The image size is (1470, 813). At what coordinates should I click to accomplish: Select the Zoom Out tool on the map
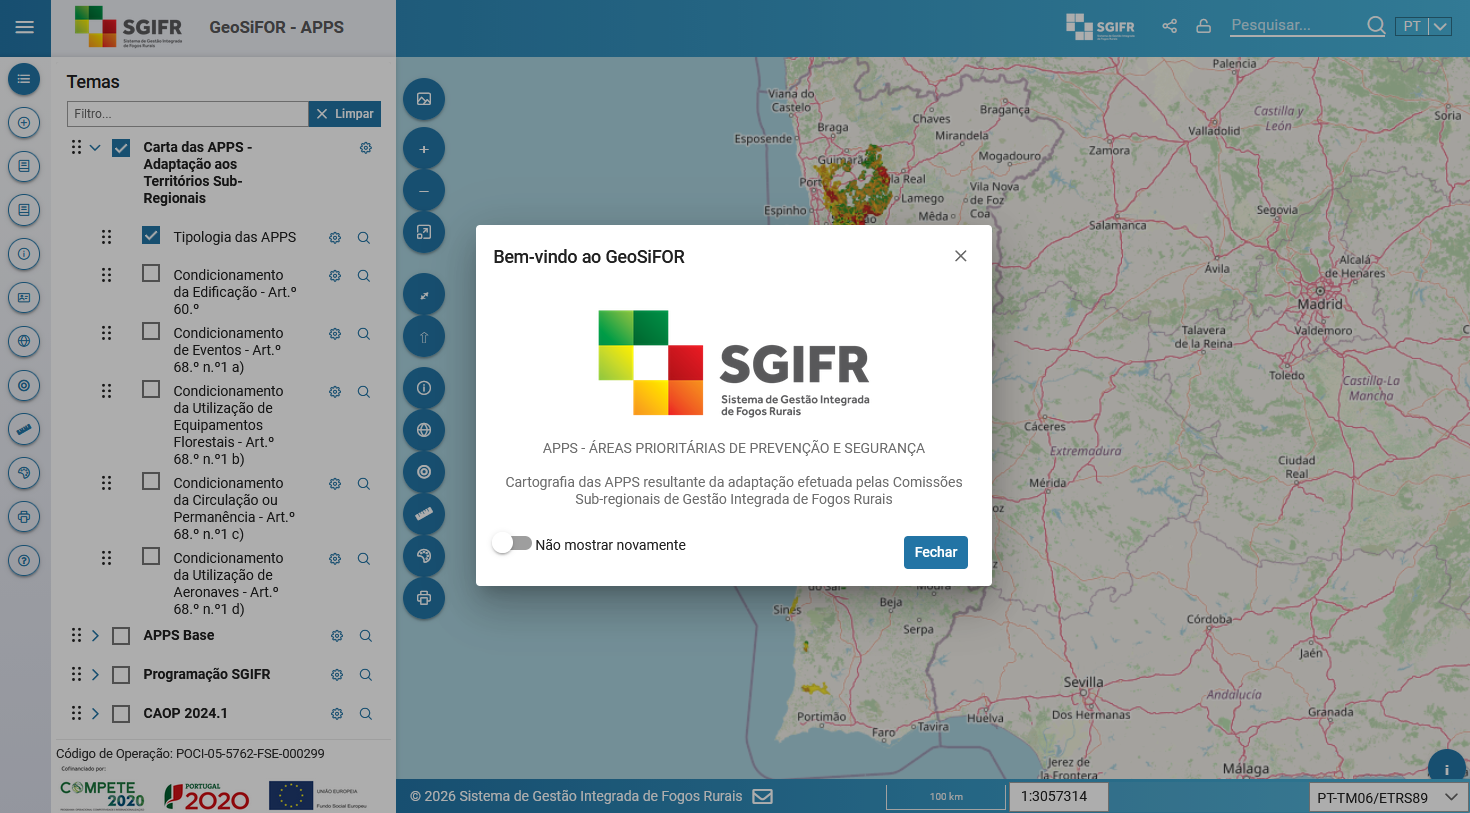pos(423,189)
